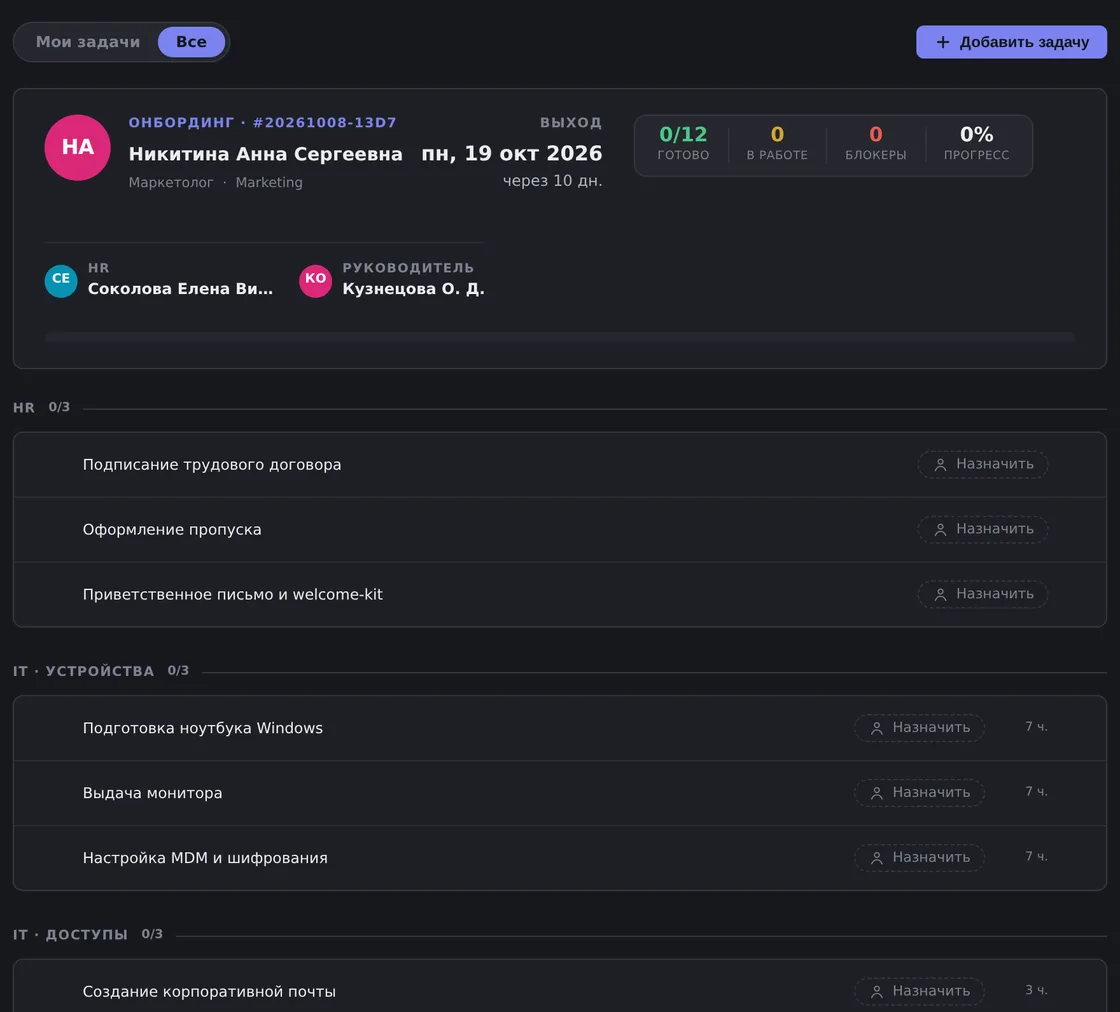This screenshot has height=1012, width=1120.
Task: Click the 3 ч. estimate for Создание корпоративной почты
Action: tap(1036, 991)
